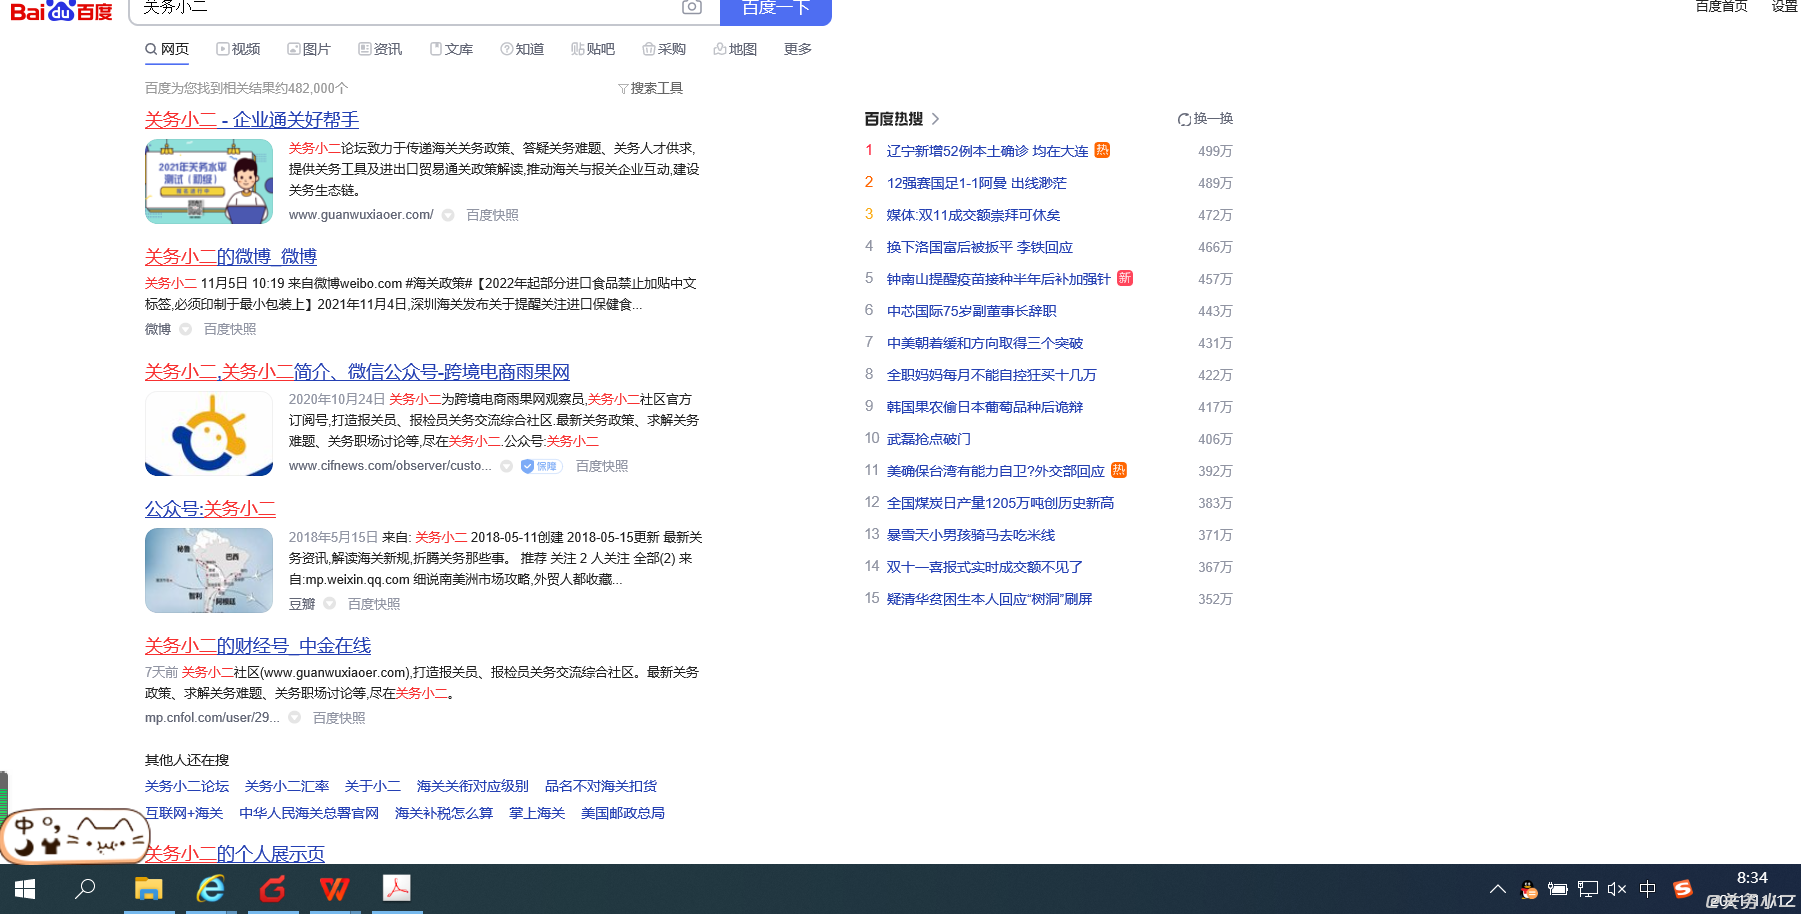This screenshot has height=914, width=1801.
Task: Click the 雨果网 logo thumbnail
Action: point(209,433)
